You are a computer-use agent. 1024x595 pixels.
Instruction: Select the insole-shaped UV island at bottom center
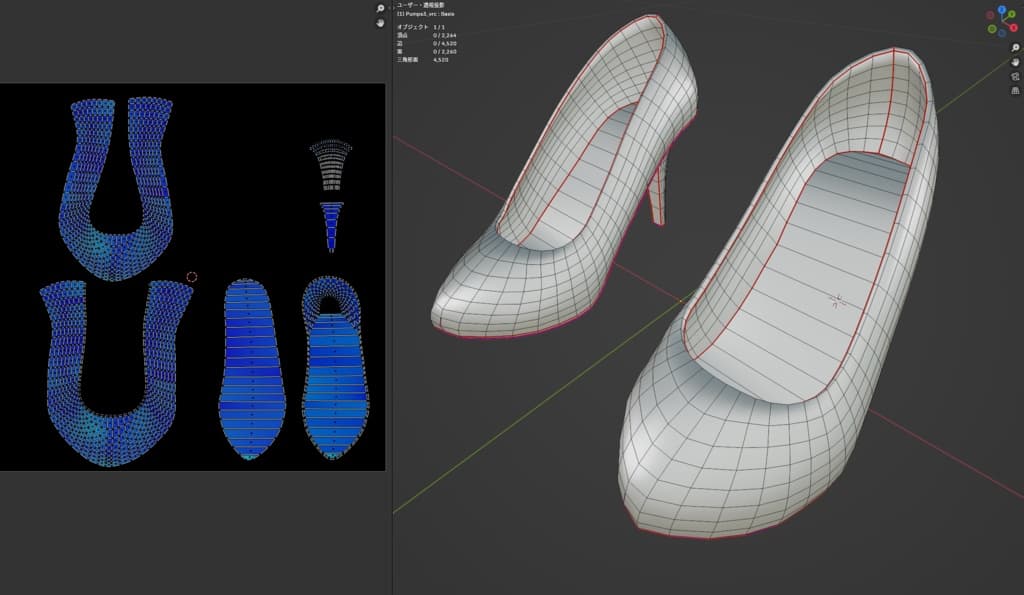[x=252, y=370]
